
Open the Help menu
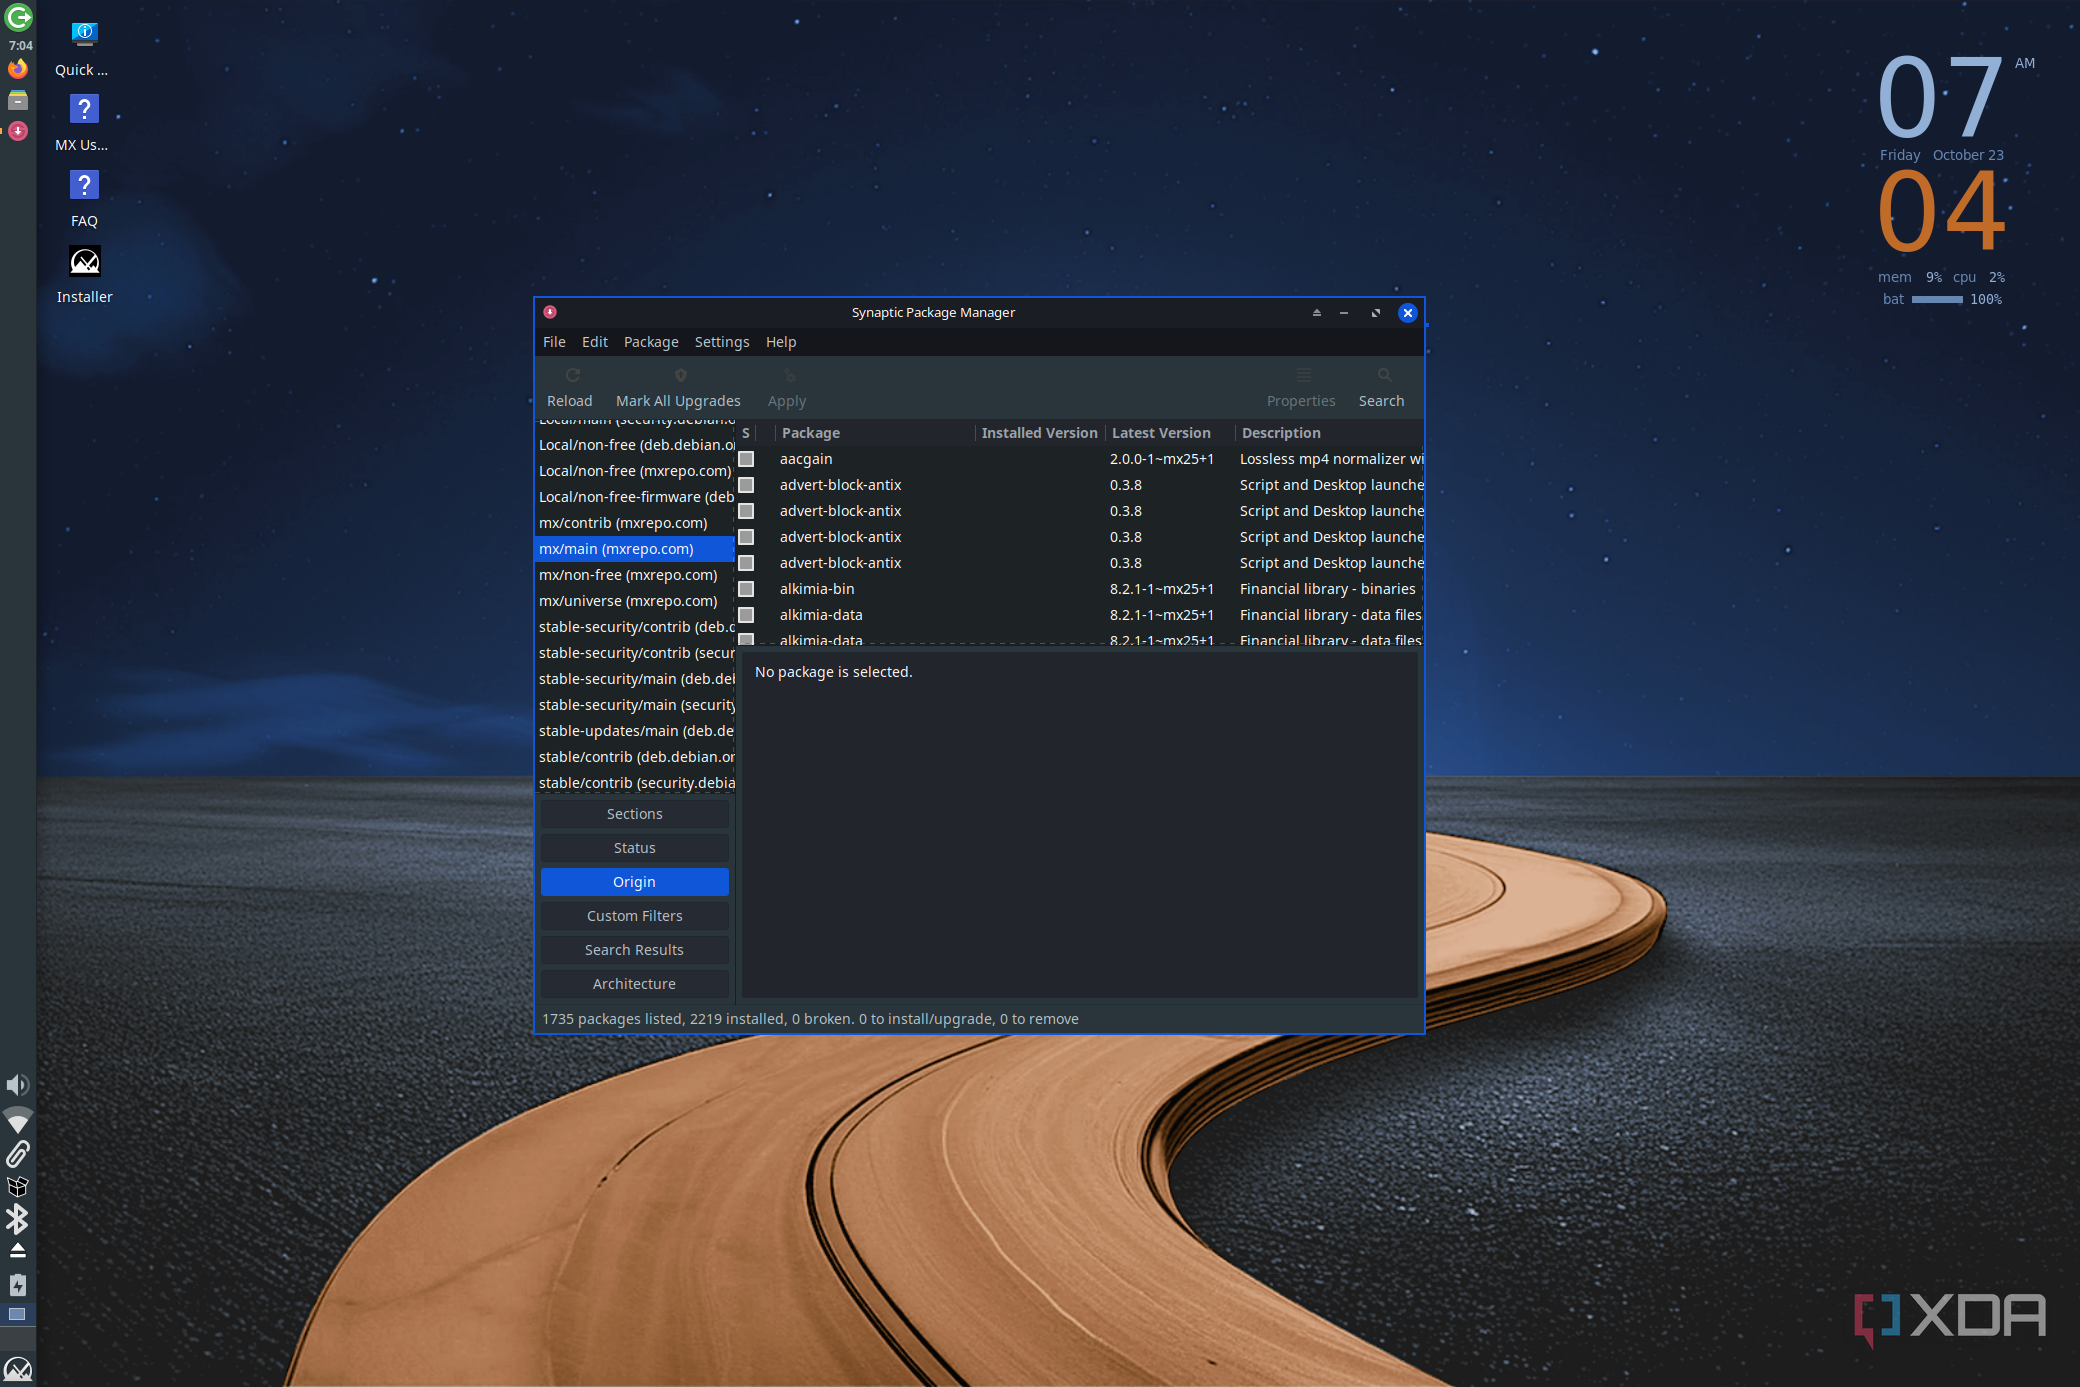(x=781, y=342)
